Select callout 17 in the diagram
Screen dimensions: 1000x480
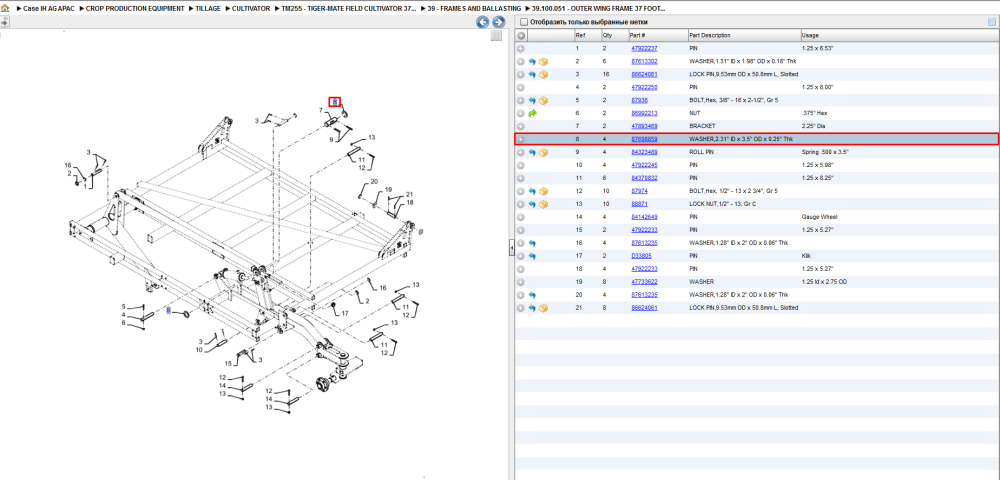click(344, 313)
